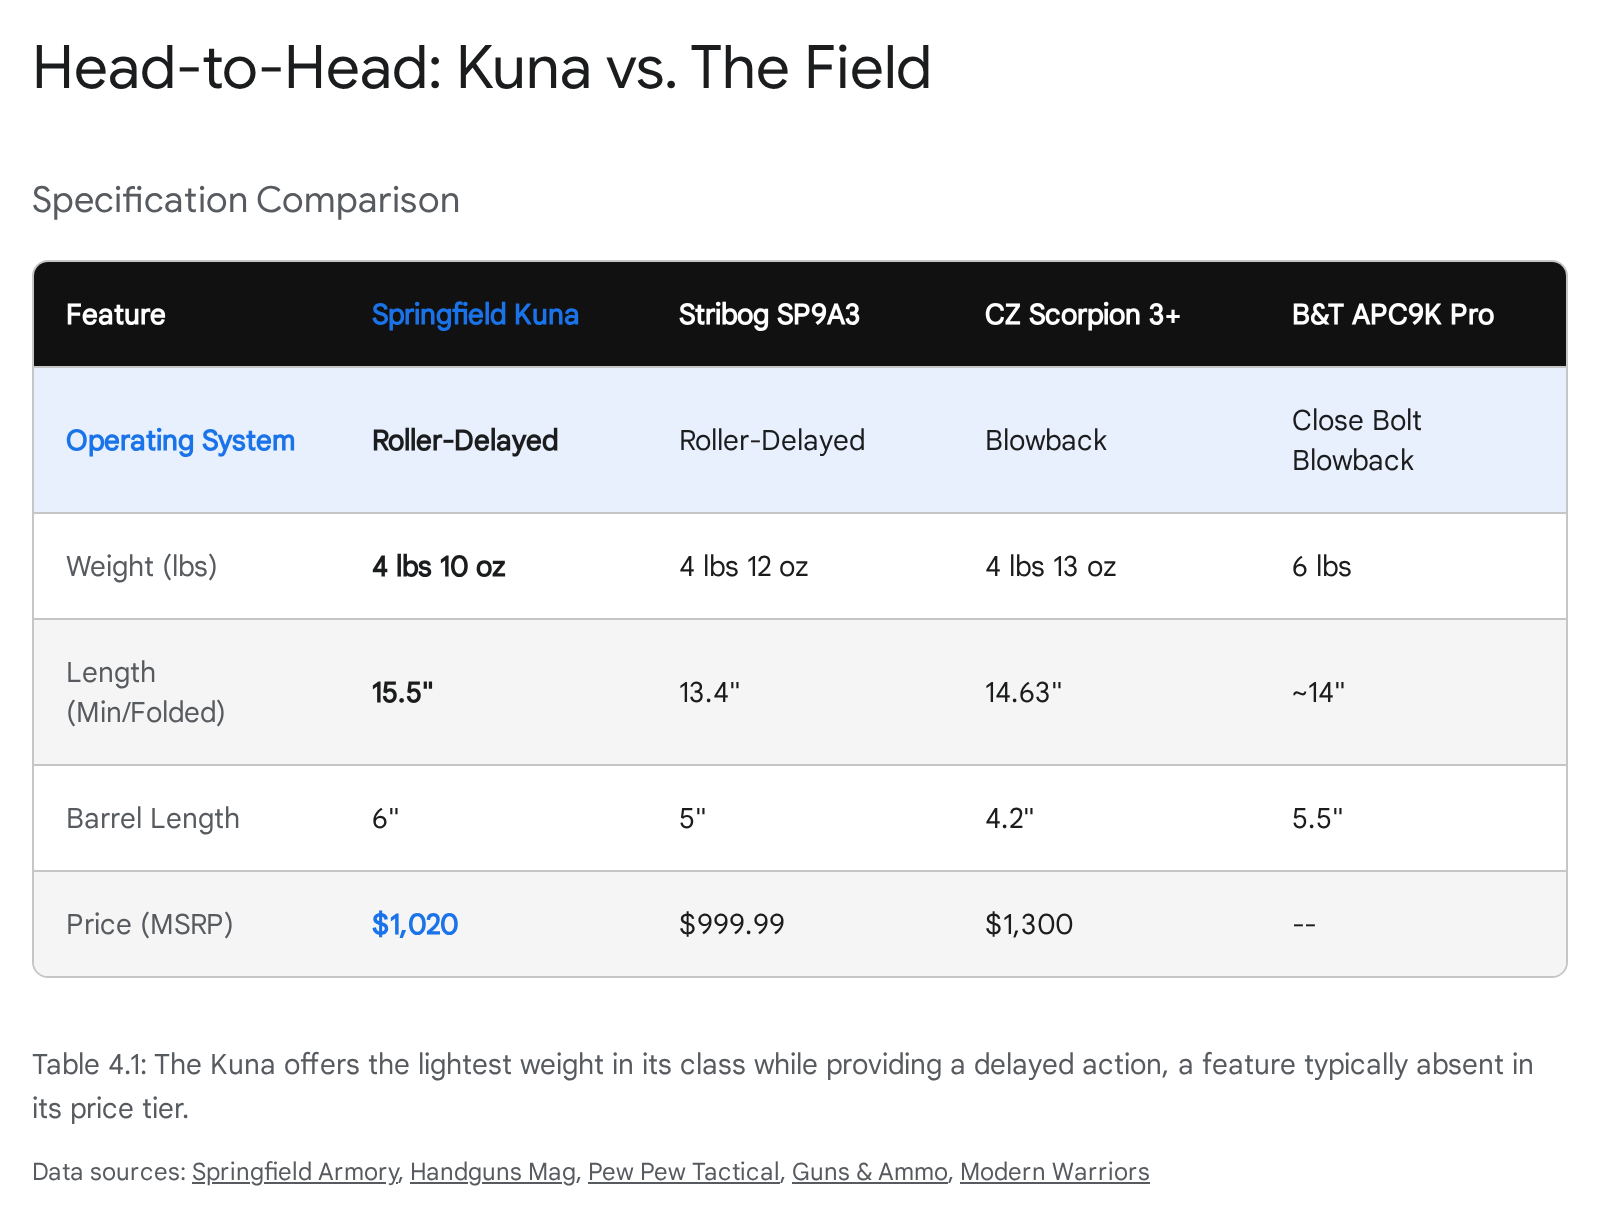1600x1220 pixels.
Task: Open the Modern Warriors source link
Action: point(1054,1171)
